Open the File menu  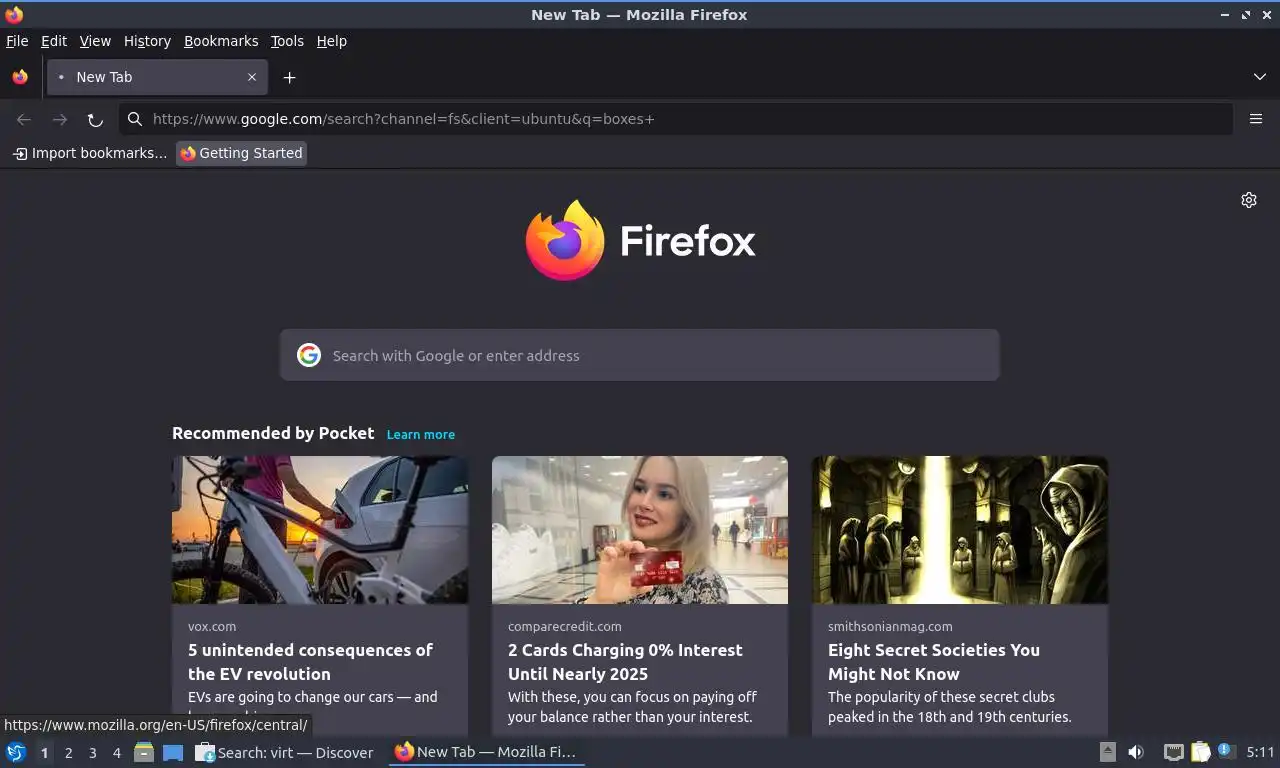pyautogui.click(x=17, y=41)
